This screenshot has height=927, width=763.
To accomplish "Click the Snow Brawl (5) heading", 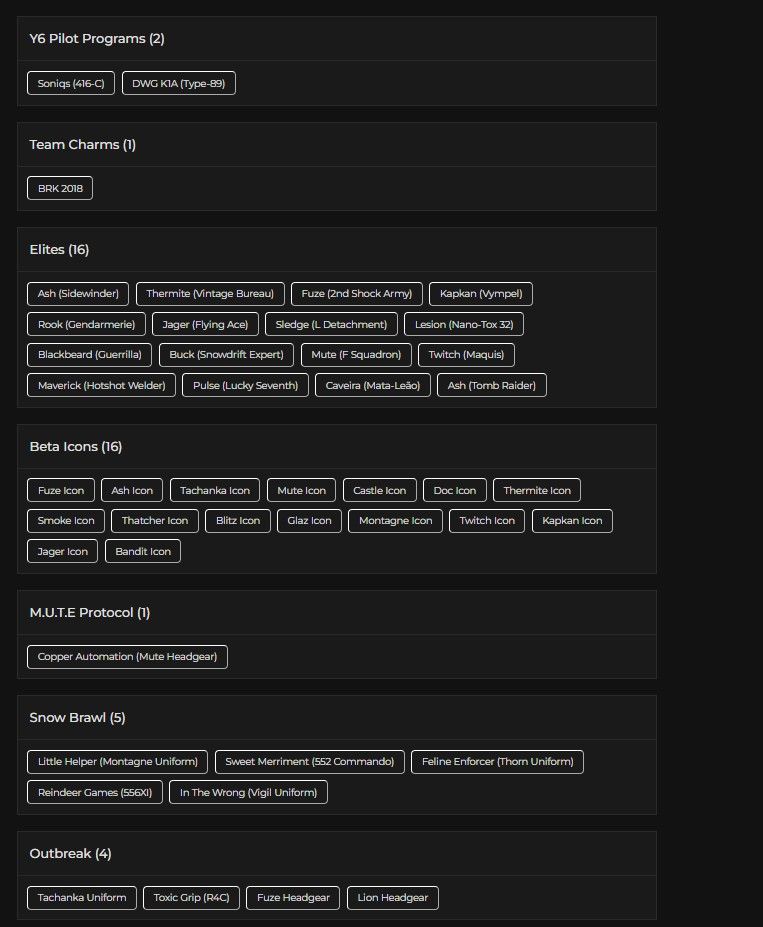I will [77, 717].
